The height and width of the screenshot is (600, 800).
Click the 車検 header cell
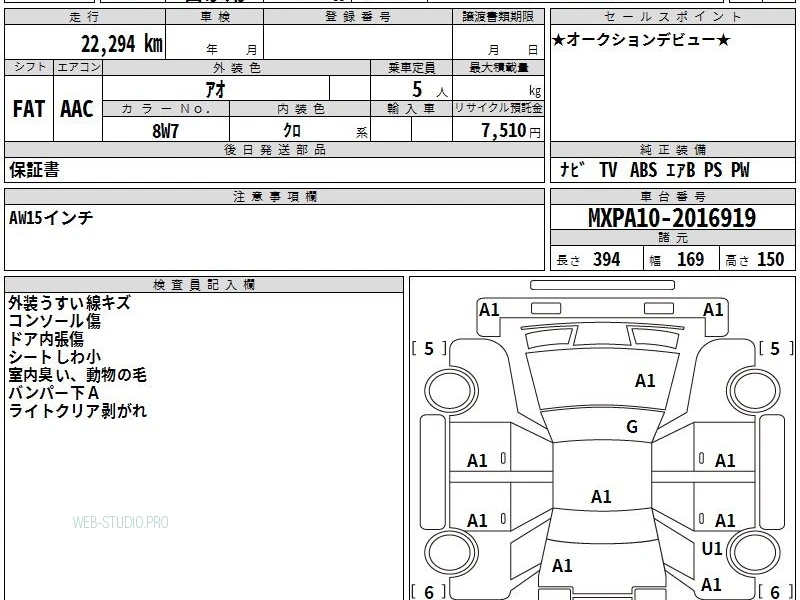coord(215,17)
